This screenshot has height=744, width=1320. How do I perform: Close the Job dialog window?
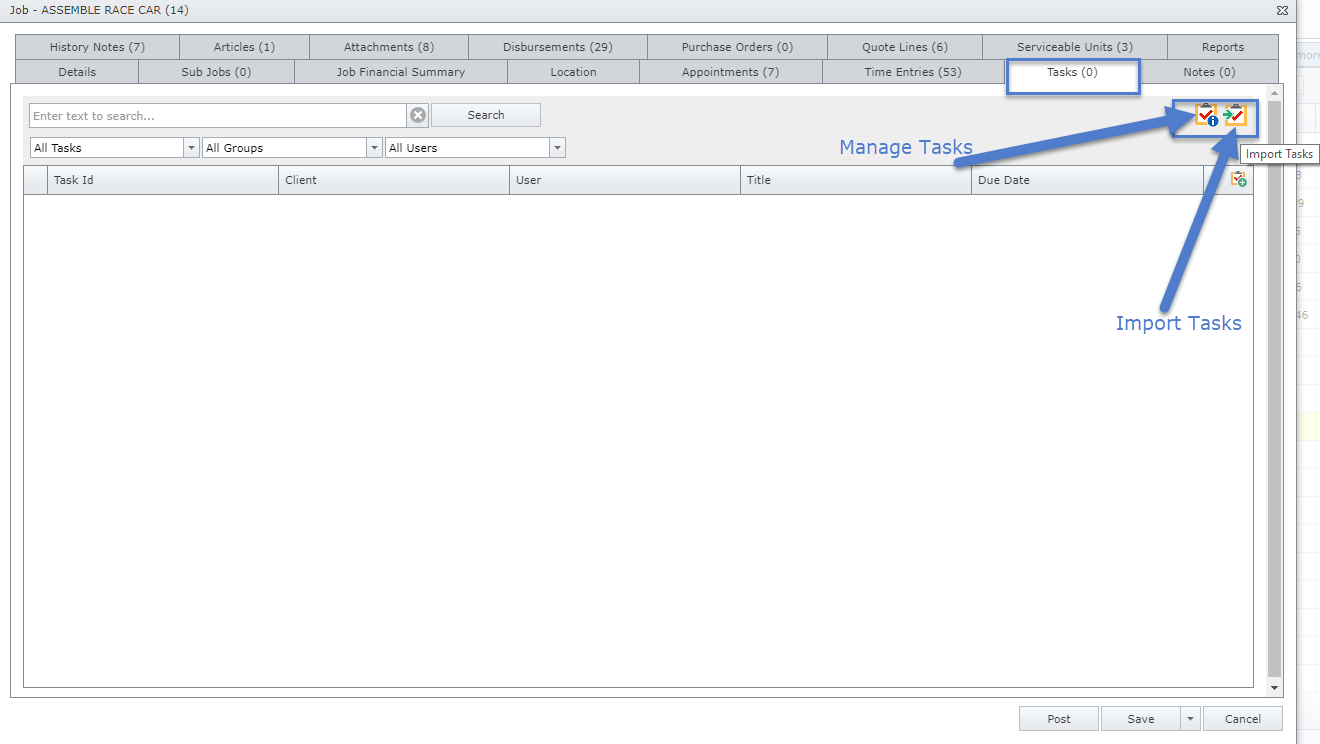[1282, 10]
